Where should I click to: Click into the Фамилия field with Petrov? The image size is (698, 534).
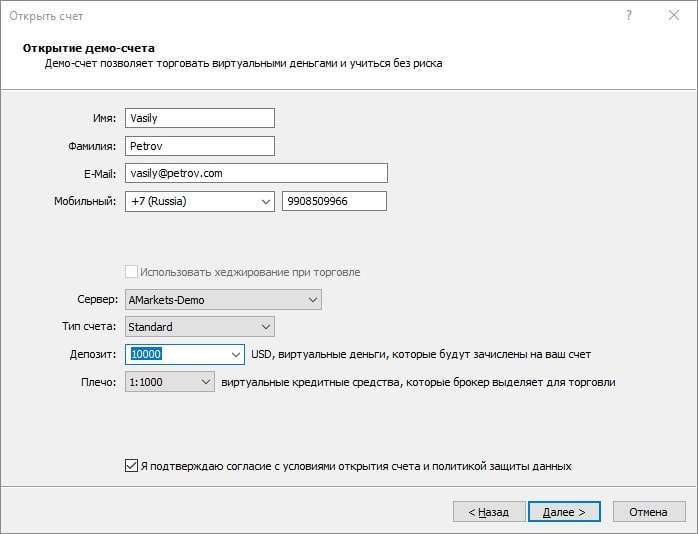(200, 146)
